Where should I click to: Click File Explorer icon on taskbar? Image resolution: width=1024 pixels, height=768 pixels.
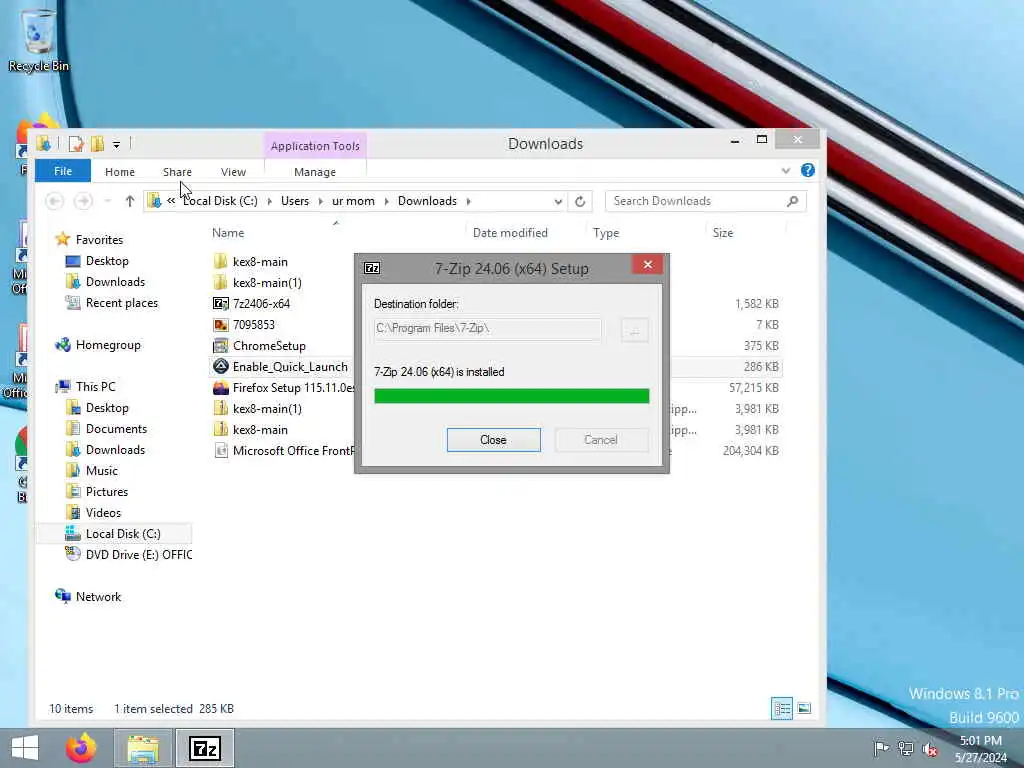pos(143,748)
